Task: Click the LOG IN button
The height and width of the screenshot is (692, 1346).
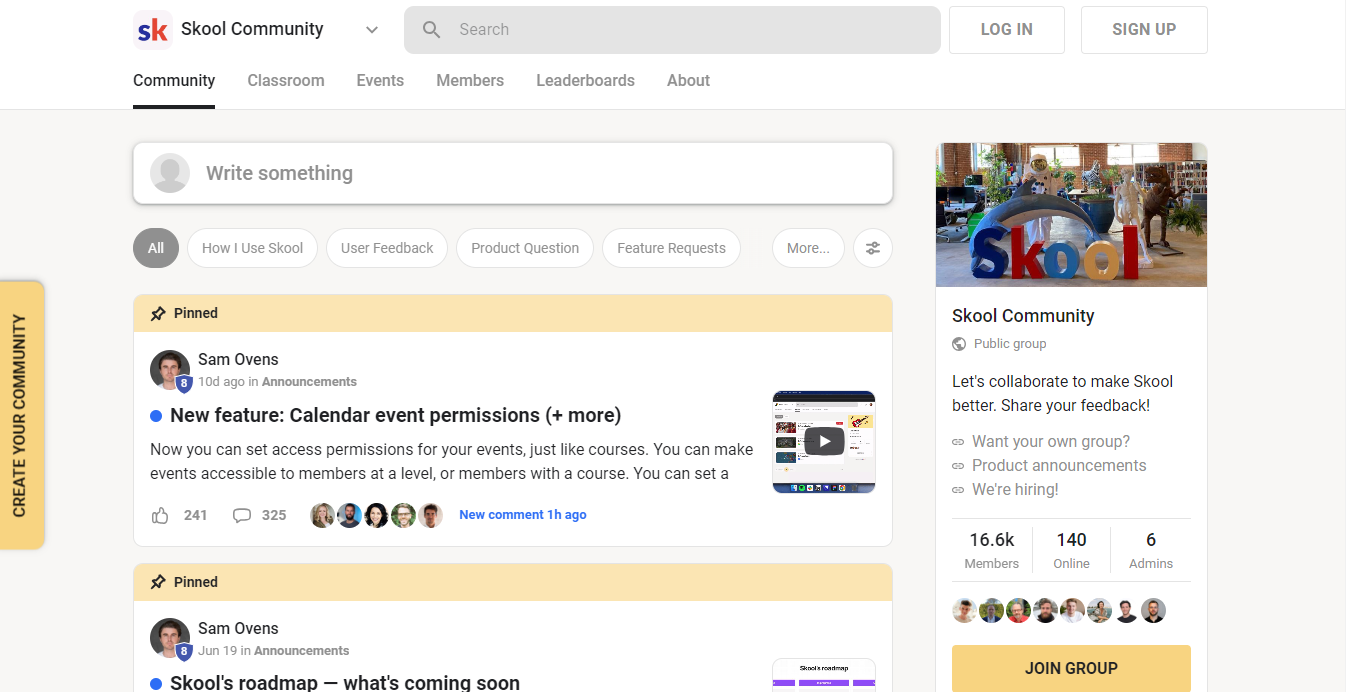Action: 1007,30
